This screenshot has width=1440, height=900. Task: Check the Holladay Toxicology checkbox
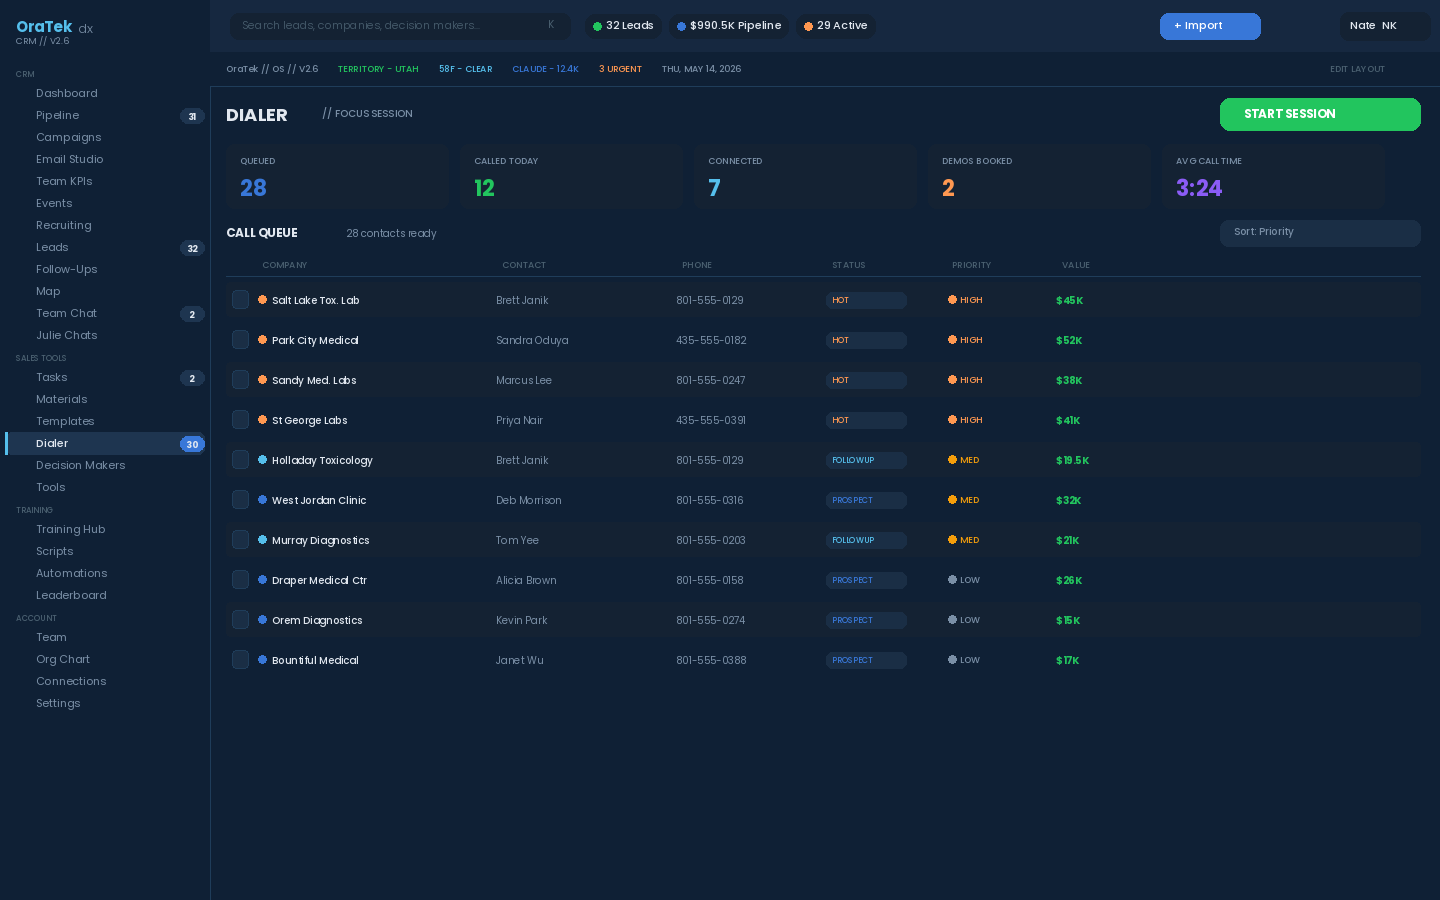coord(240,460)
